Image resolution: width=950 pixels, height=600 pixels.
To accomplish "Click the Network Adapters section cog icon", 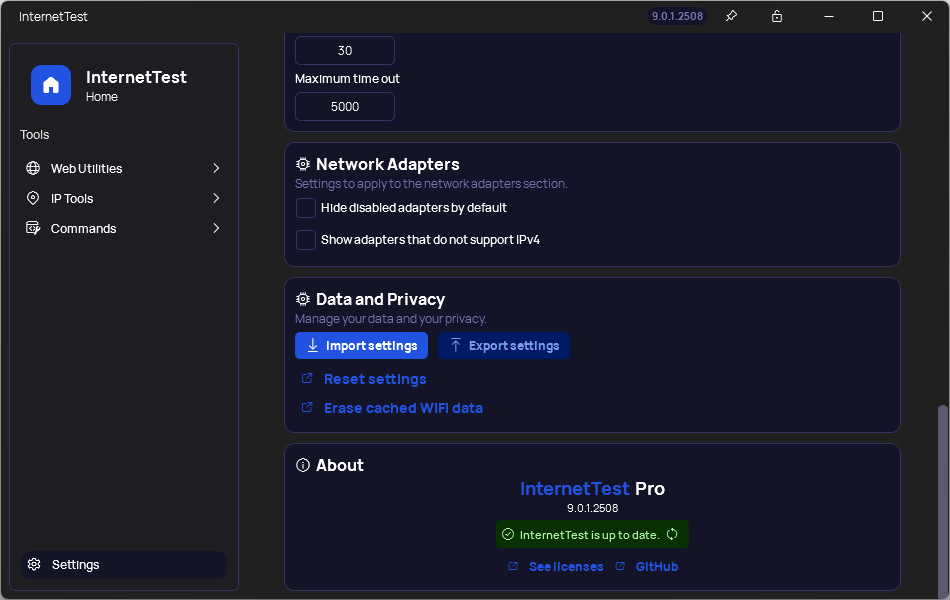I will 303,164.
